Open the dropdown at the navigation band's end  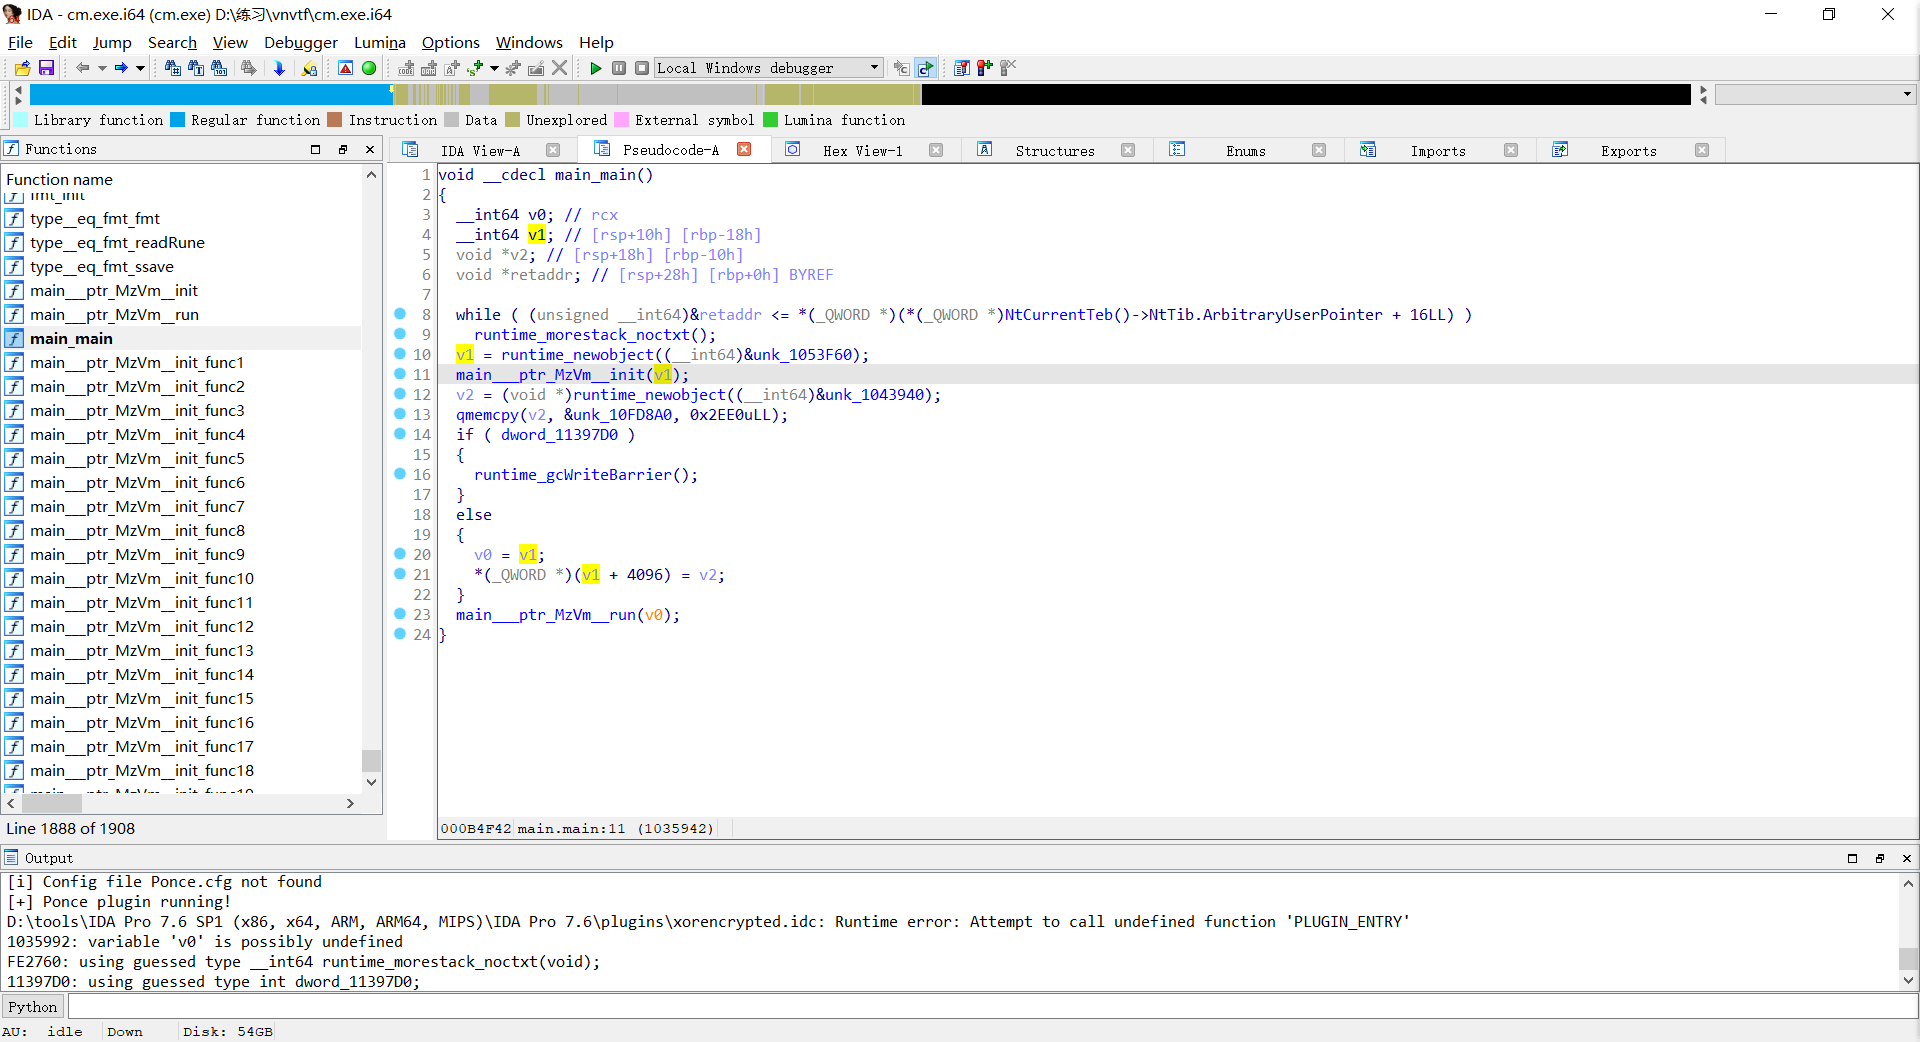click(1907, 94)
